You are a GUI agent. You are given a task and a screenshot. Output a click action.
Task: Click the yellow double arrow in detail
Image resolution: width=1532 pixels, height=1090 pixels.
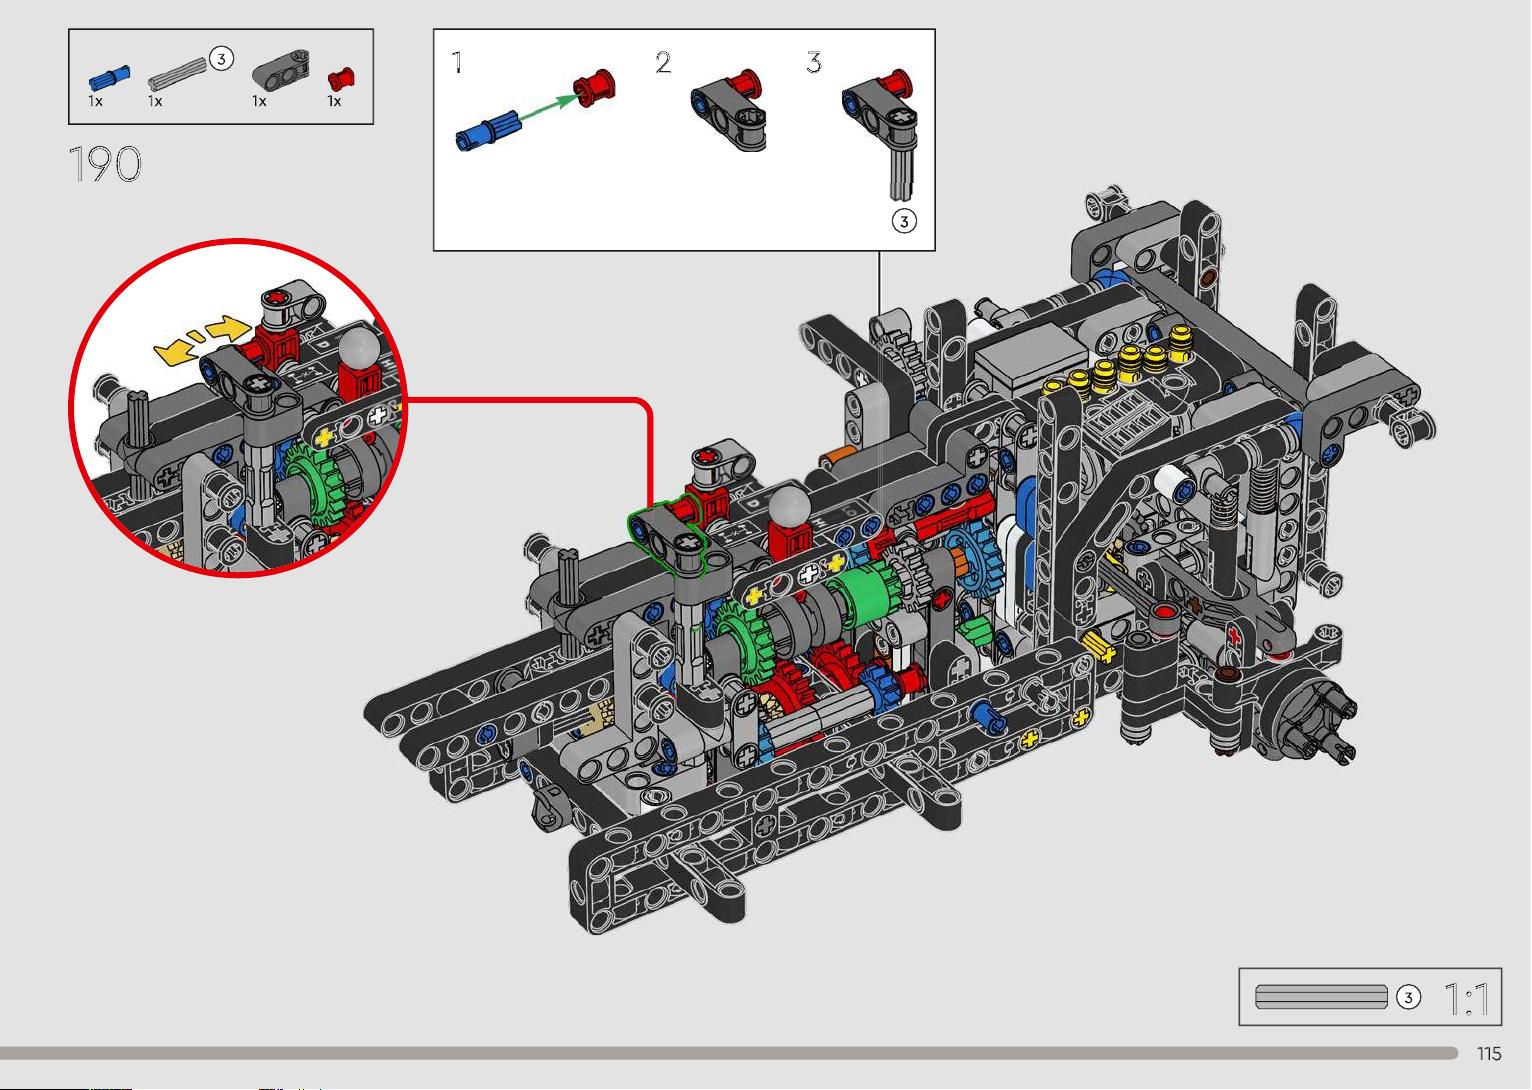pos(202,339)
